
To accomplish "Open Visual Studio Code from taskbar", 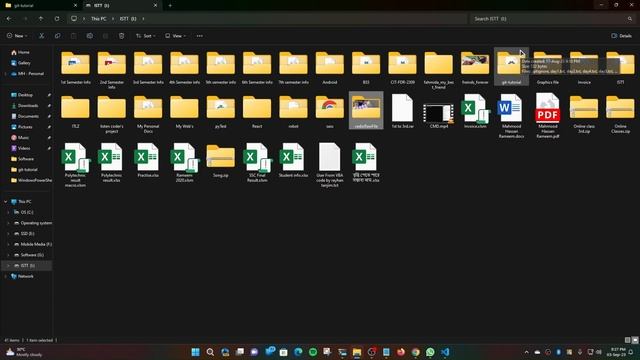I will click(x=445, y=352).
